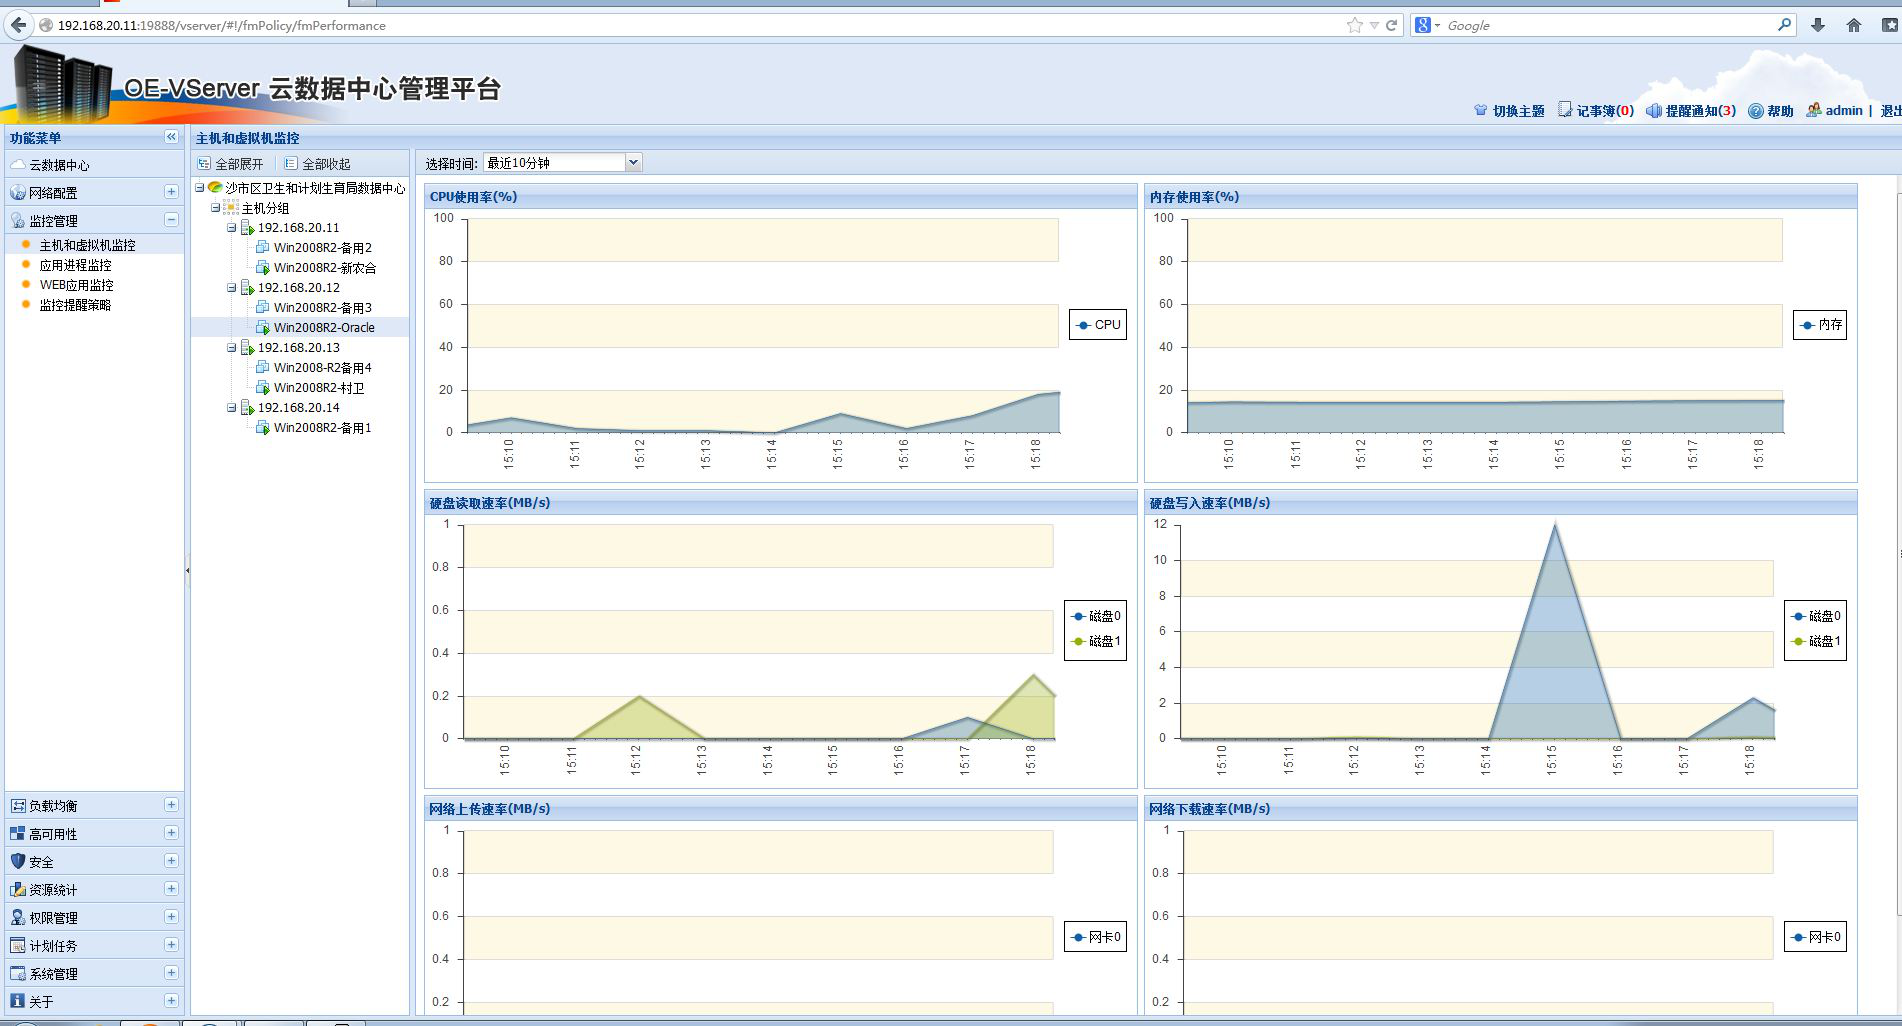1902x1026 pixels.
Task: Open the reminder notifications (提醒通知)
Action: 1654,111
